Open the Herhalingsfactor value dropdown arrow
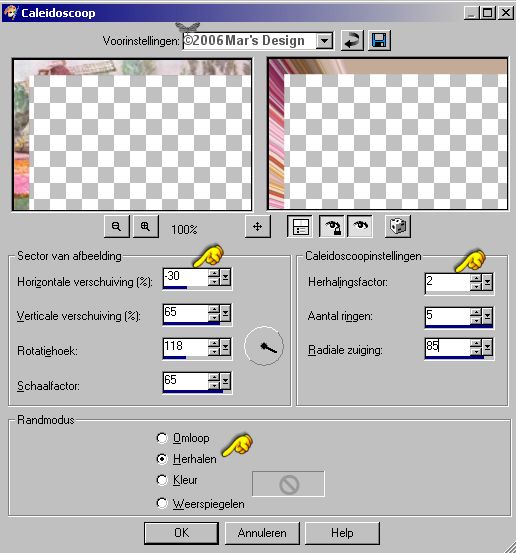The height and width of the screenshot is (553, 516). (488, 282)
